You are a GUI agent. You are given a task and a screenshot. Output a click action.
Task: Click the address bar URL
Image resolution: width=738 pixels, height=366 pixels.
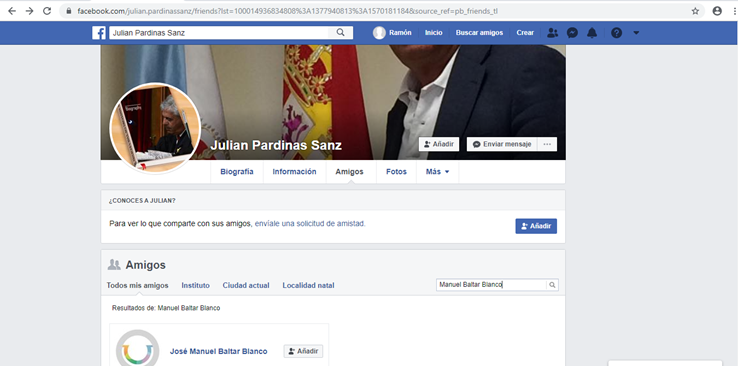pos(287,11)
